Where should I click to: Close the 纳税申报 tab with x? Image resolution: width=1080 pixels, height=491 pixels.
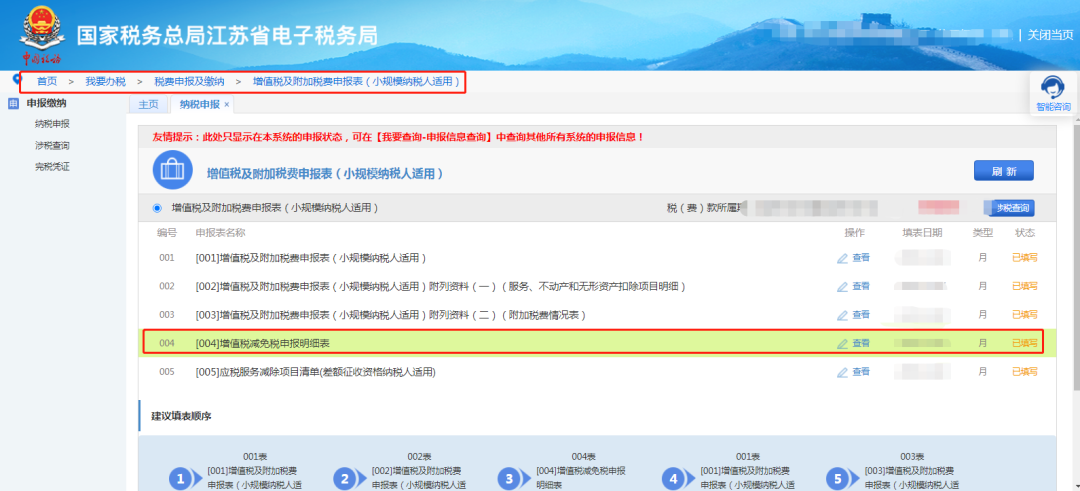tap(227, 105)
